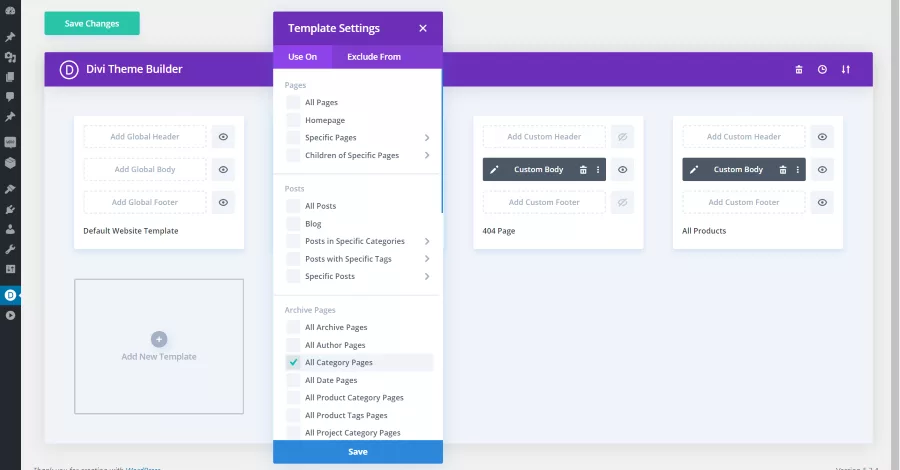Check All Archive Pages checkbox
Image resolution: width=900 pixels, height=470 pixels.
tap(293, 327)
